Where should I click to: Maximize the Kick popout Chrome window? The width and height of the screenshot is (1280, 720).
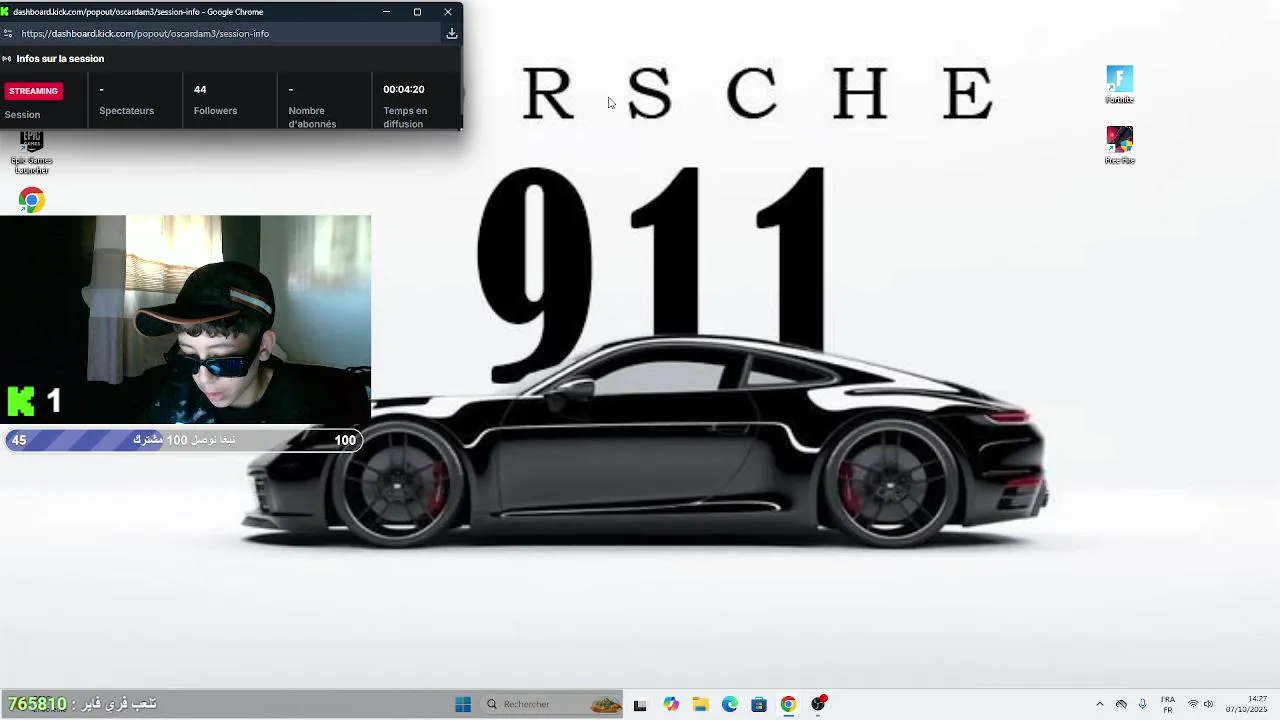(x=417, y=12)
